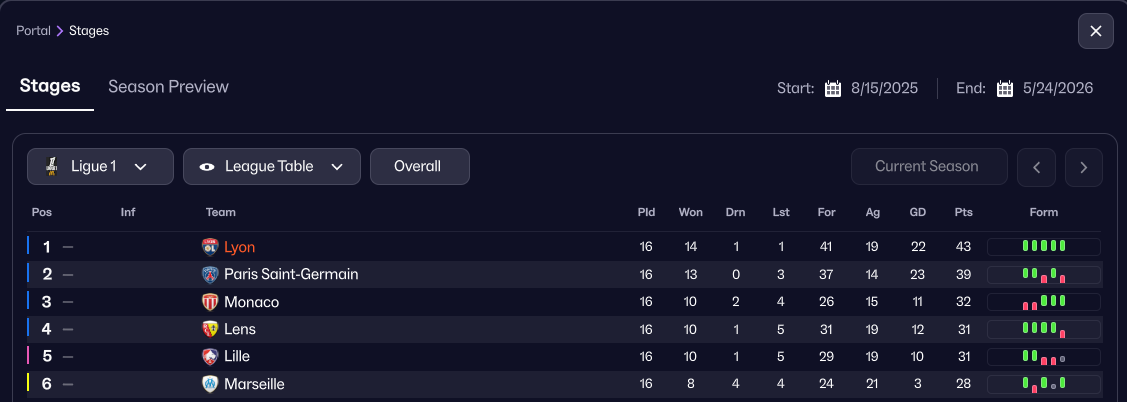Advance to the next season arrow
This screenshot has width=1127, height=402.
tap(1084, 168)
